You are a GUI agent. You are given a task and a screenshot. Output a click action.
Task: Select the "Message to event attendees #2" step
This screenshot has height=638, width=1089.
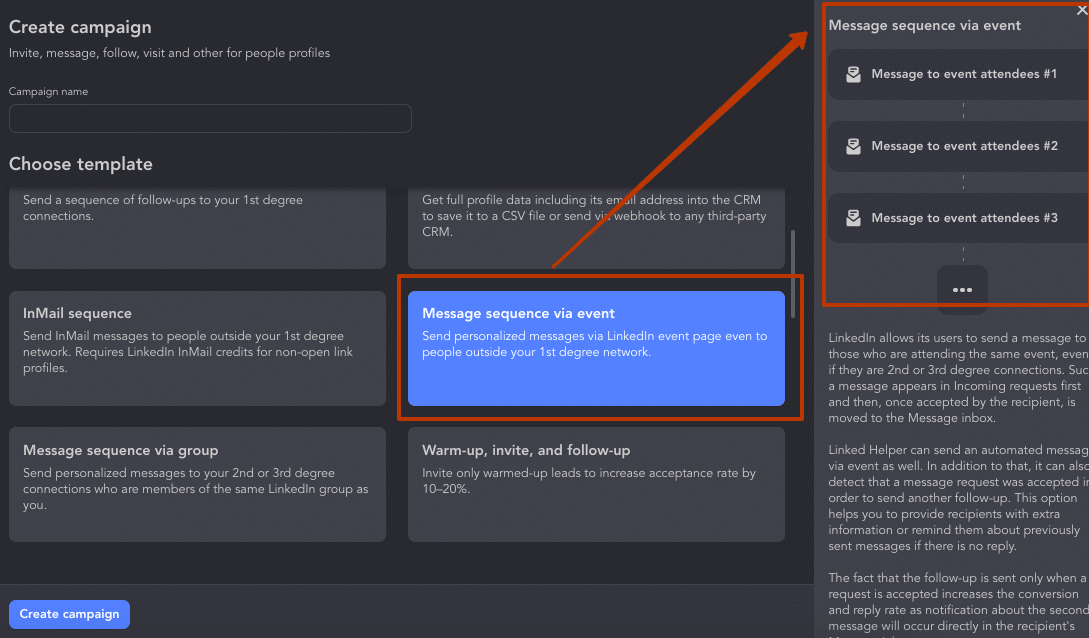coord(960,146)
